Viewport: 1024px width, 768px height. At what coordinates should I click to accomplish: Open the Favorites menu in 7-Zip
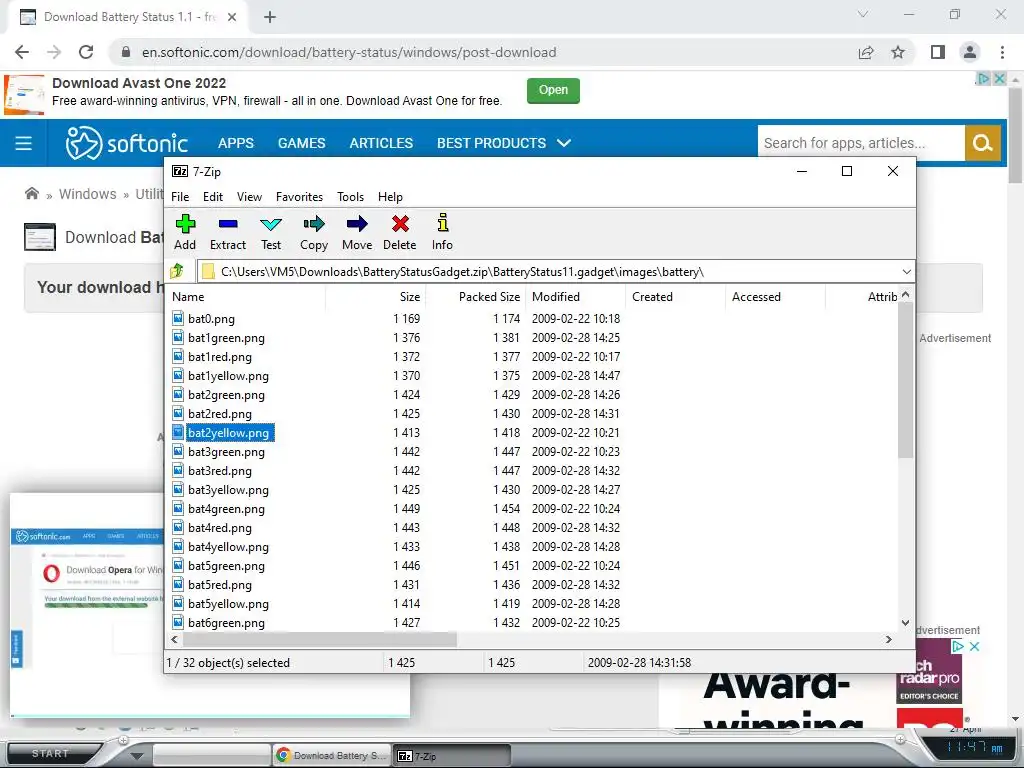click(x=299, y=197)
